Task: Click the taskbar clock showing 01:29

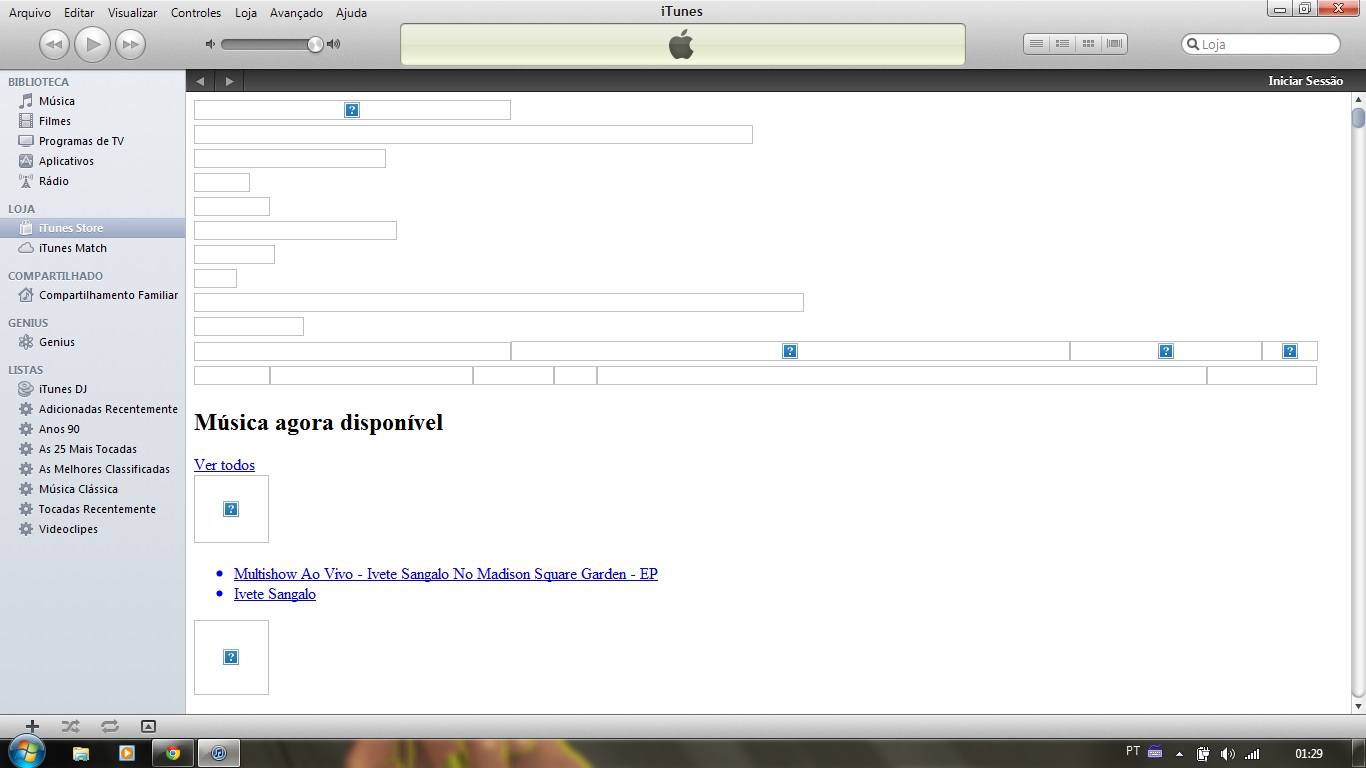Action: click(1309, 754)
